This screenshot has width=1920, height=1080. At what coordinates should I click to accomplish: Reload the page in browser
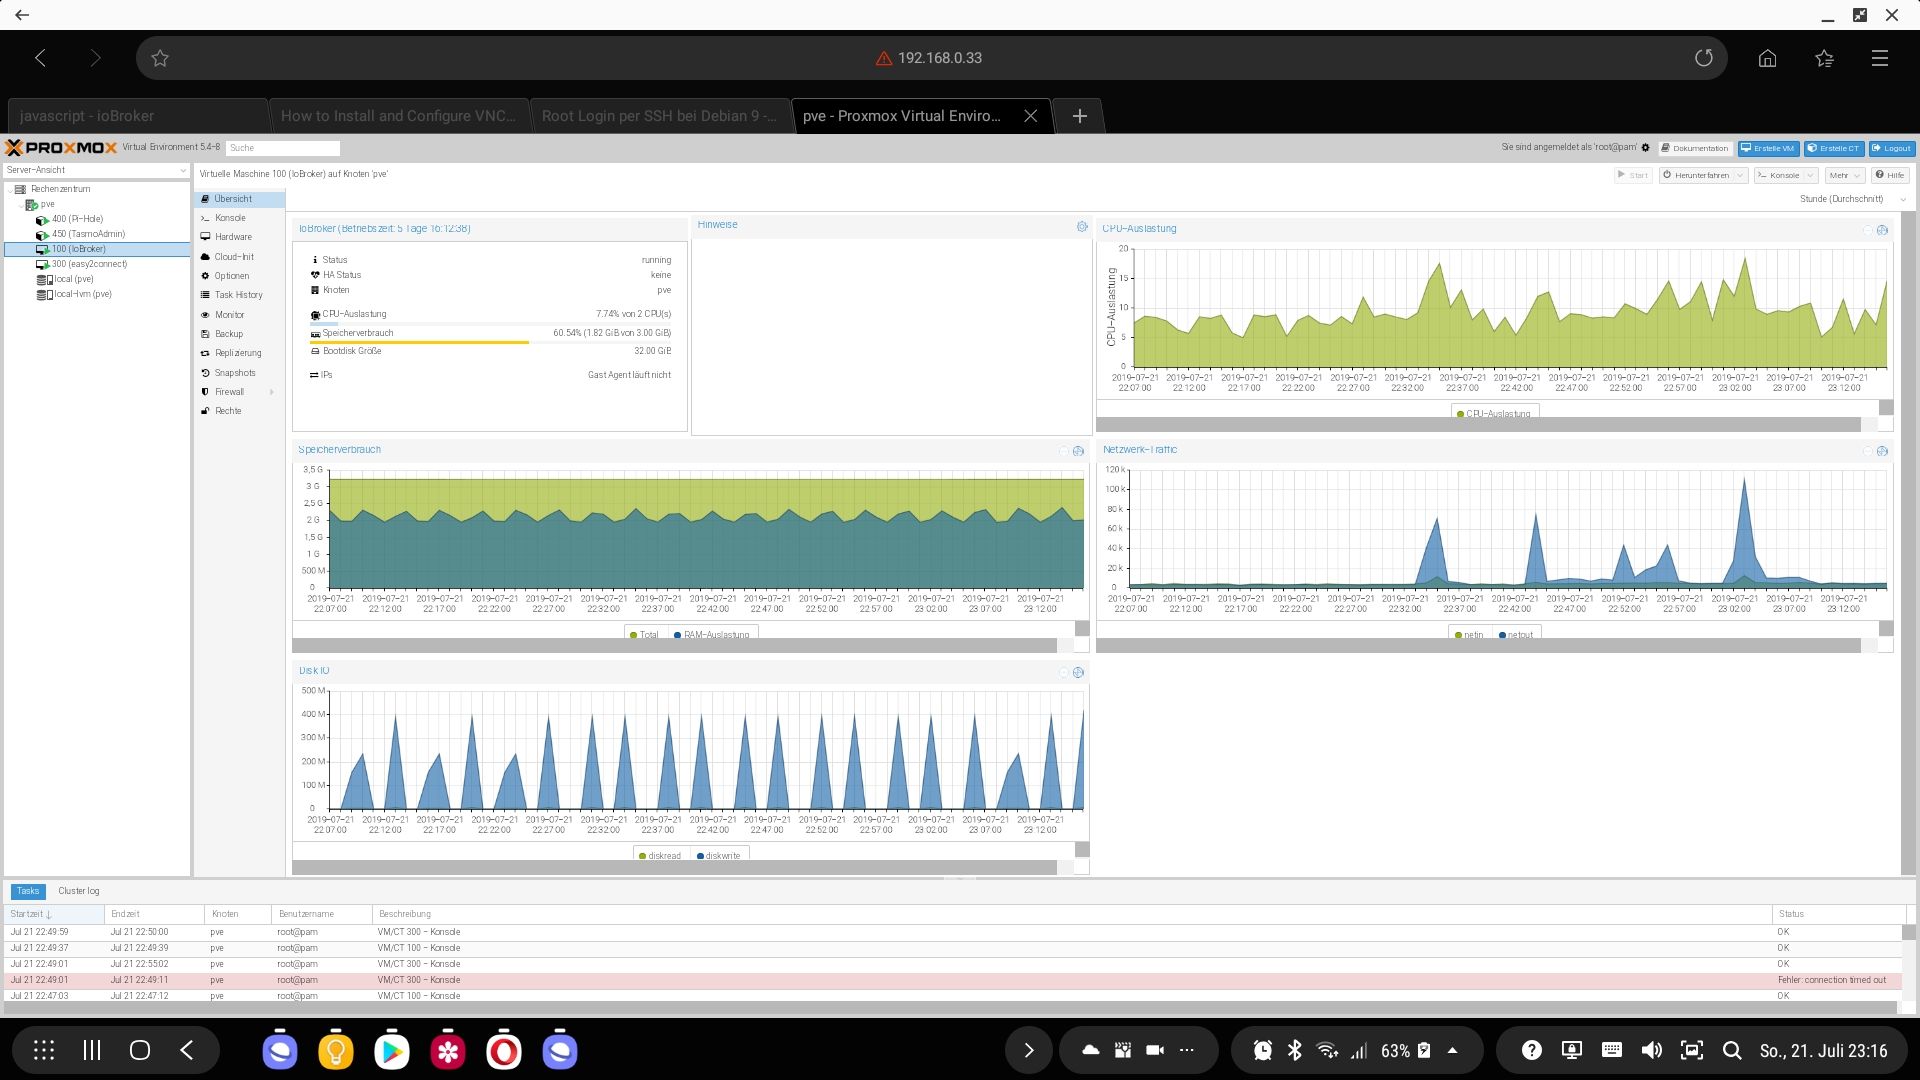1704,58
